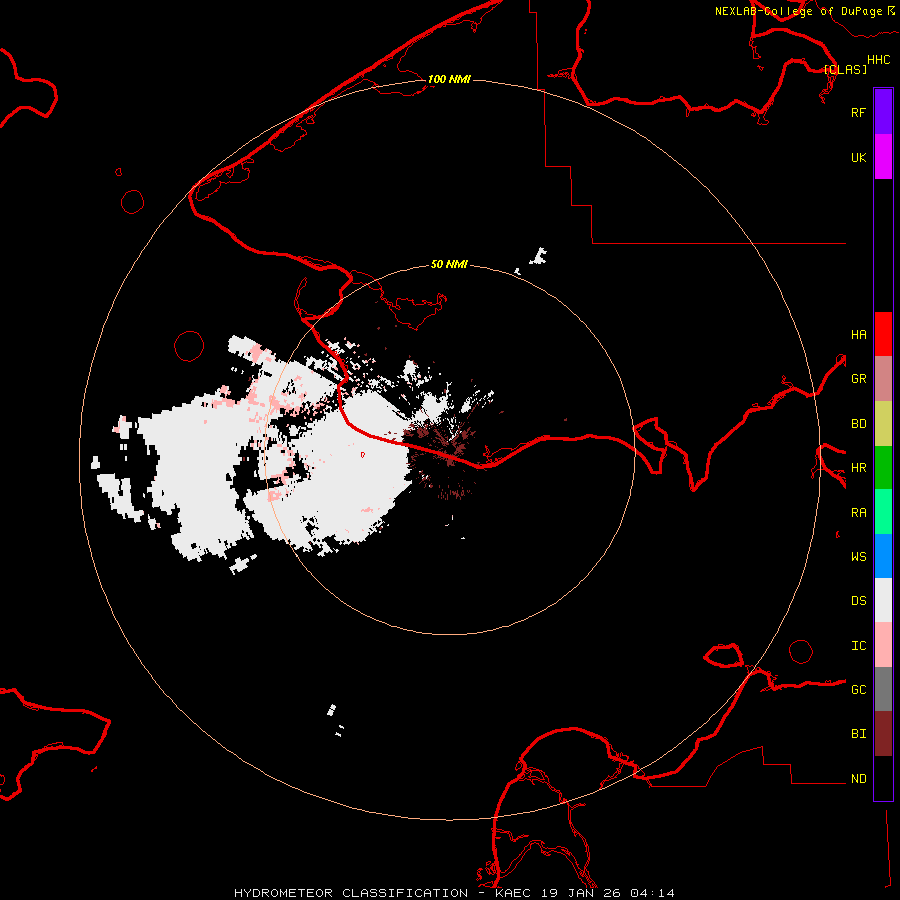Click the IC legend label
Image resolution: width=900 pixels, height=900 pixels.
click(x=858, y=645)
